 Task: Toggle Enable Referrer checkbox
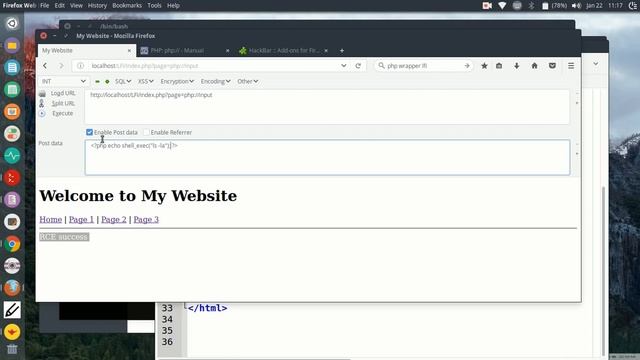click(x=146, y=132)
